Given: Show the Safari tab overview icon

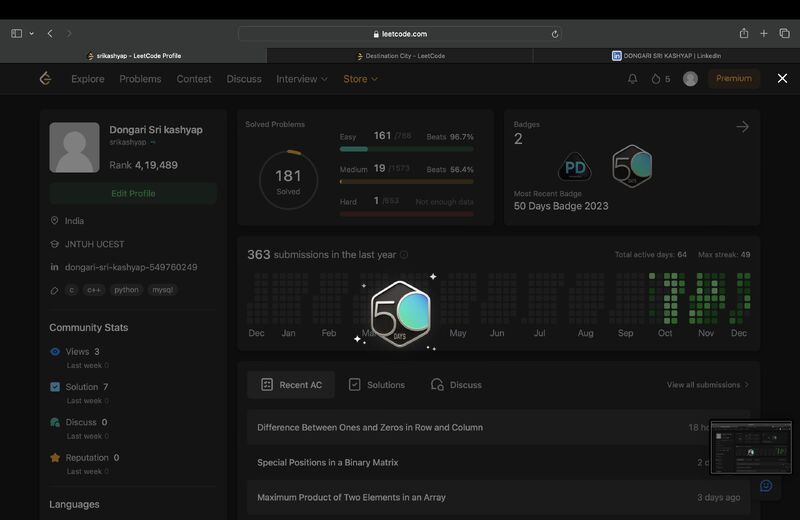Looking at the screenshot, I should 784,33.
